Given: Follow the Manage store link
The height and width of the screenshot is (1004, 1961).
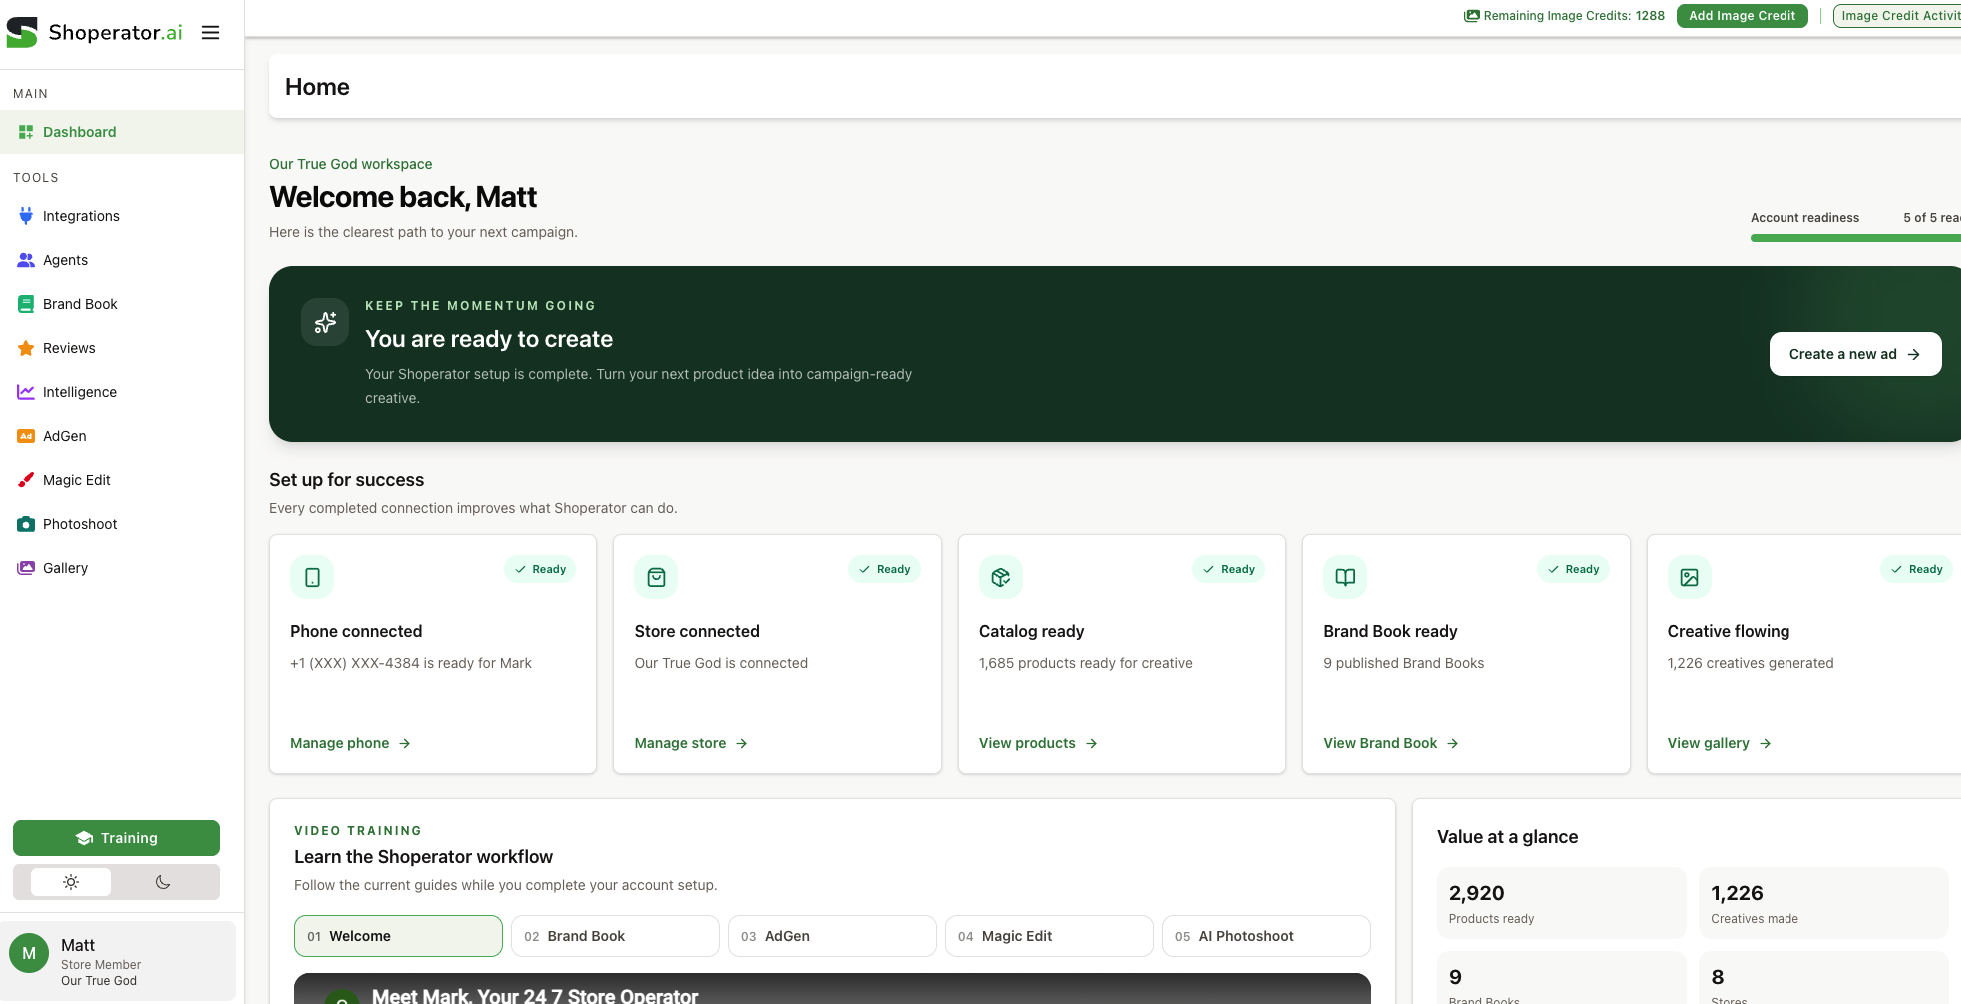Looking at the screenshot, I should coord(691,743).
